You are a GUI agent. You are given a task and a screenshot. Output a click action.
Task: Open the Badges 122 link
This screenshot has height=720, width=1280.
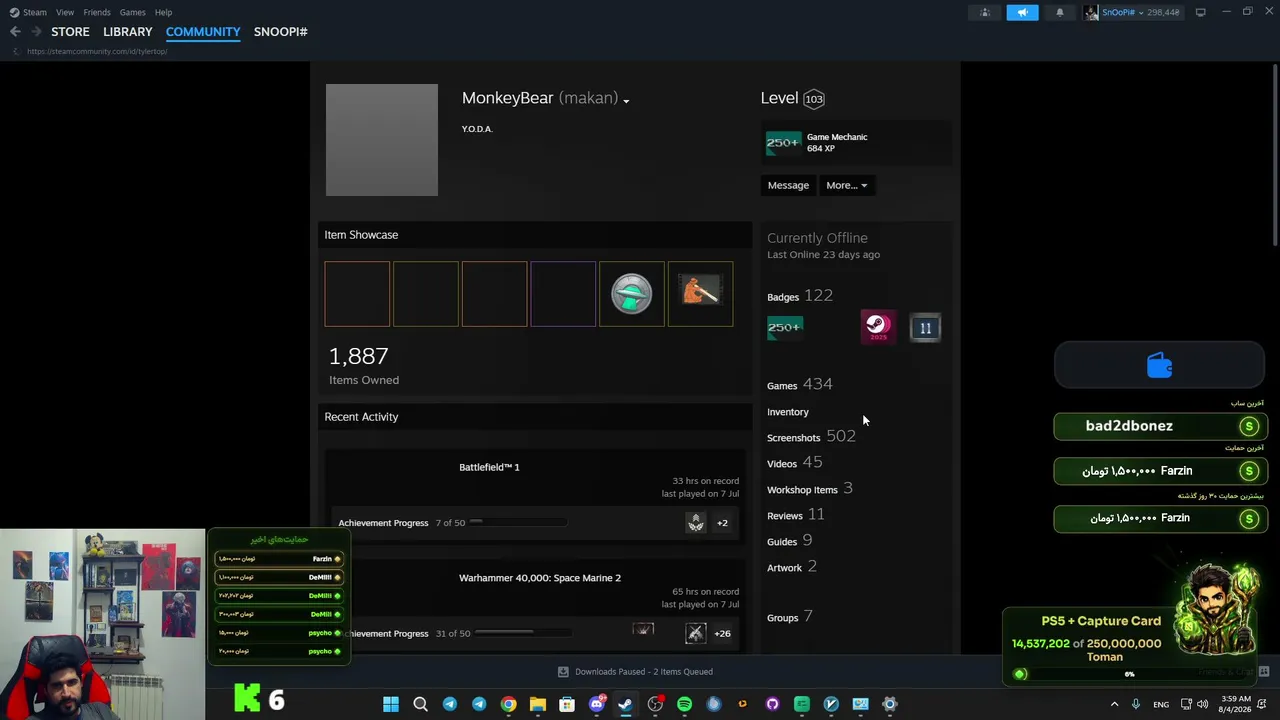pos(800,296)
